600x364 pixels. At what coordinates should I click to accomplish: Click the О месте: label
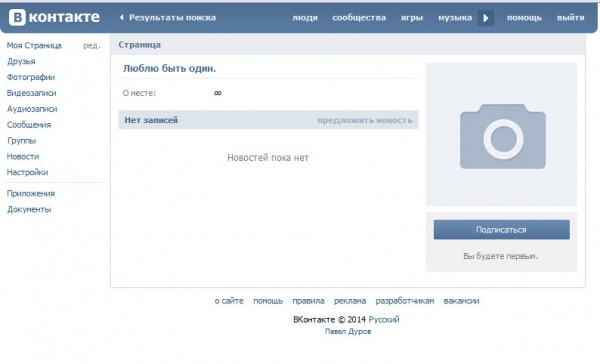point(139,93)
